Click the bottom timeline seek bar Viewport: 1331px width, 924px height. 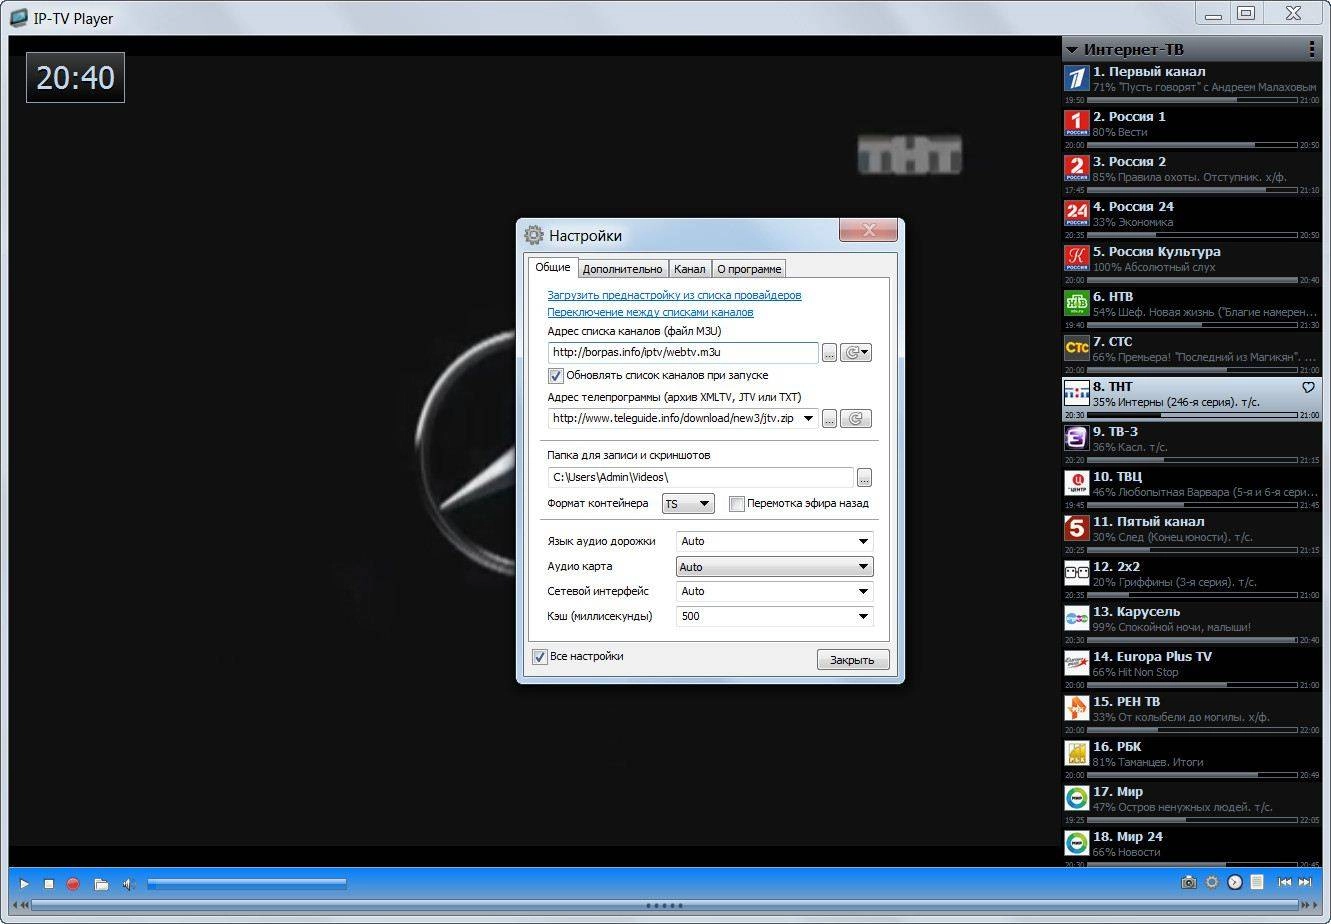[x=664, y=906]
